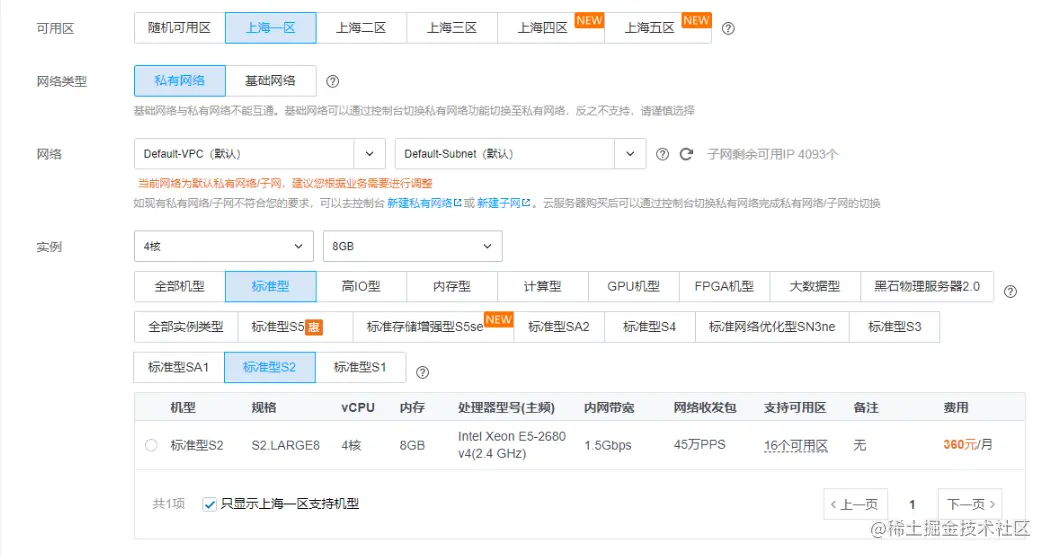Viewport: 1048px width, 556px height.
Task: Click the 1.5Gbps bandwidth value
Action: coord(608,445)
